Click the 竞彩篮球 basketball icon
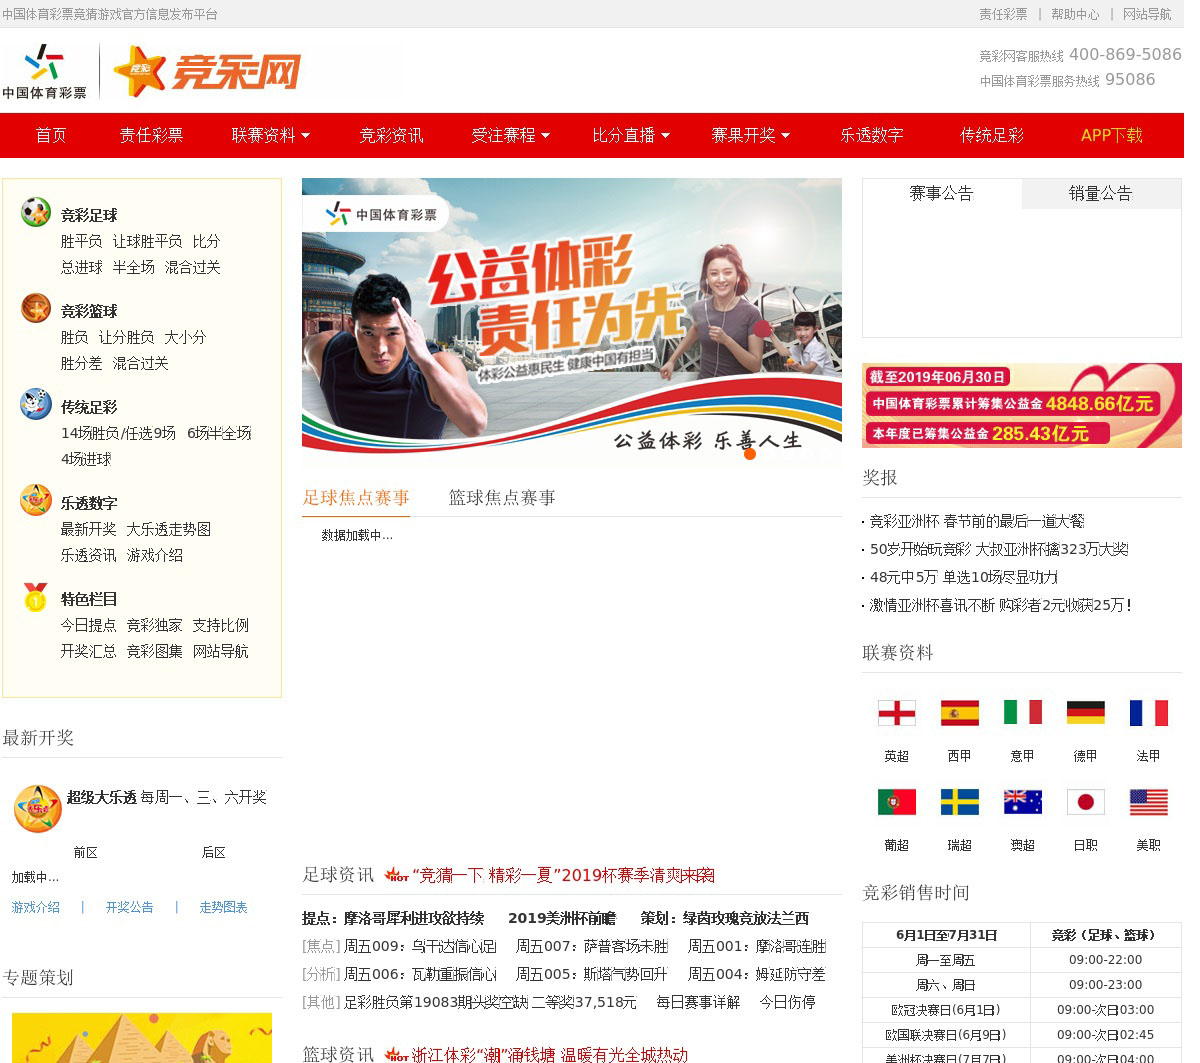 pyautogui.click(x=36, y=308)
